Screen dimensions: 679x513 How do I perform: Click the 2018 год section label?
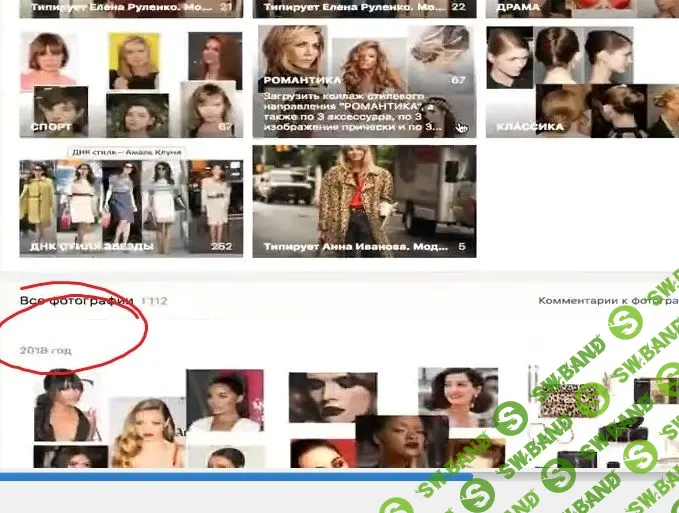(46, 350)
